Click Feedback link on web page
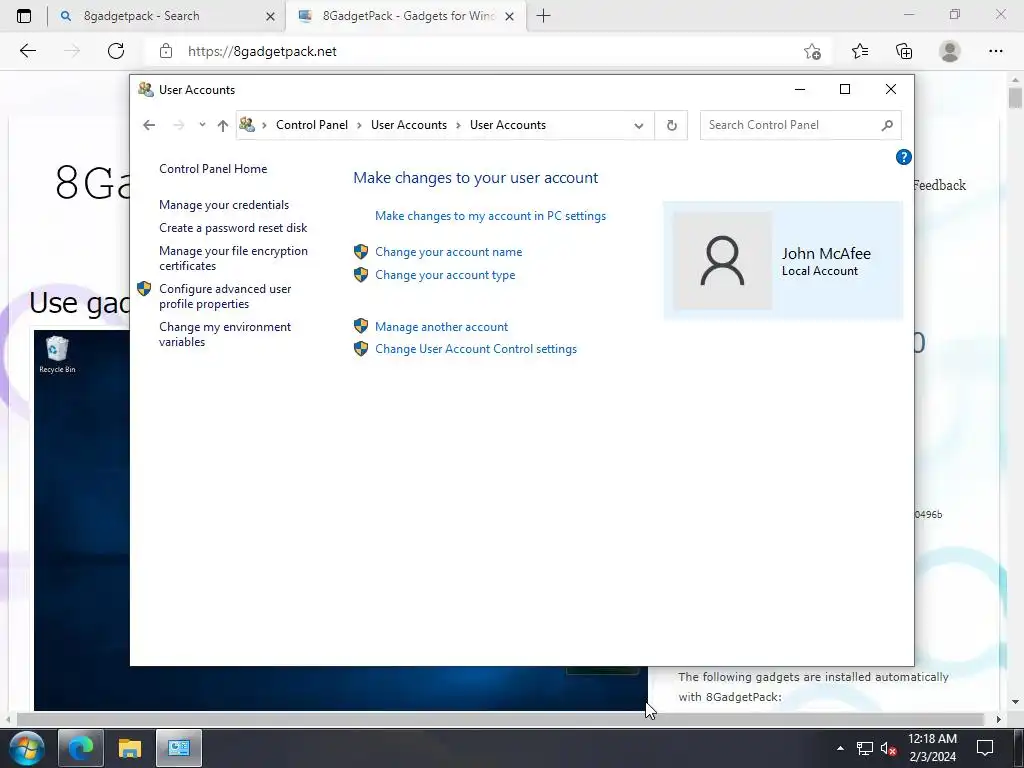 click(x=940, y=185)
